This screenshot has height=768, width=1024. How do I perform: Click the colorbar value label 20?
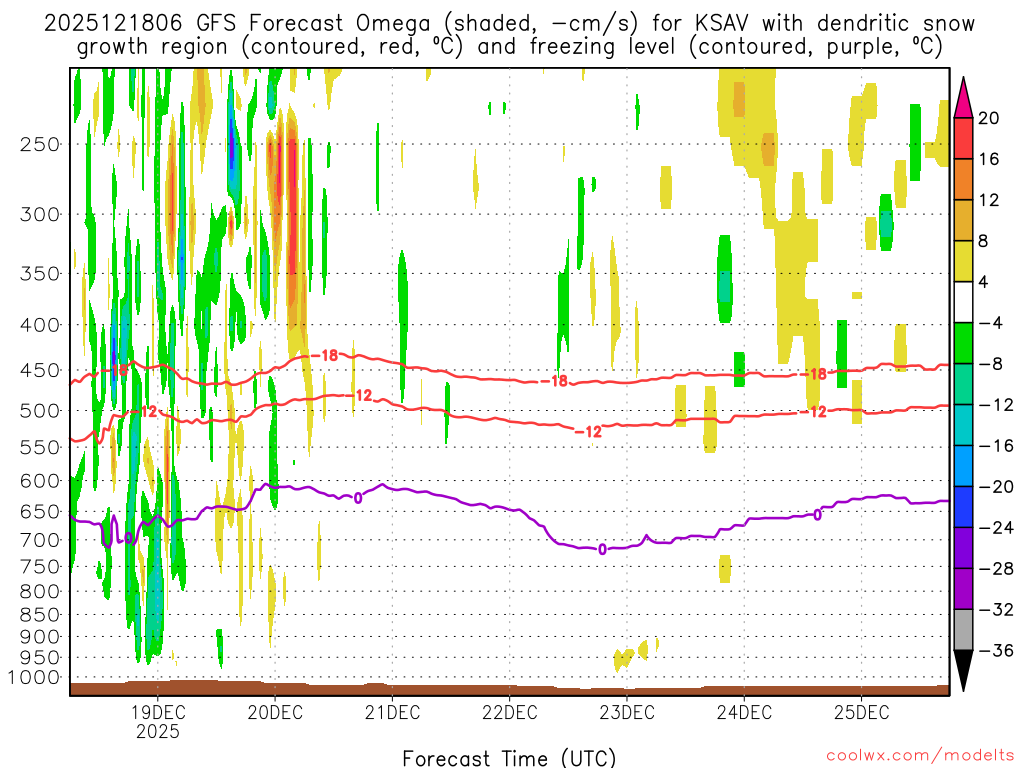(x=989, y=118)
